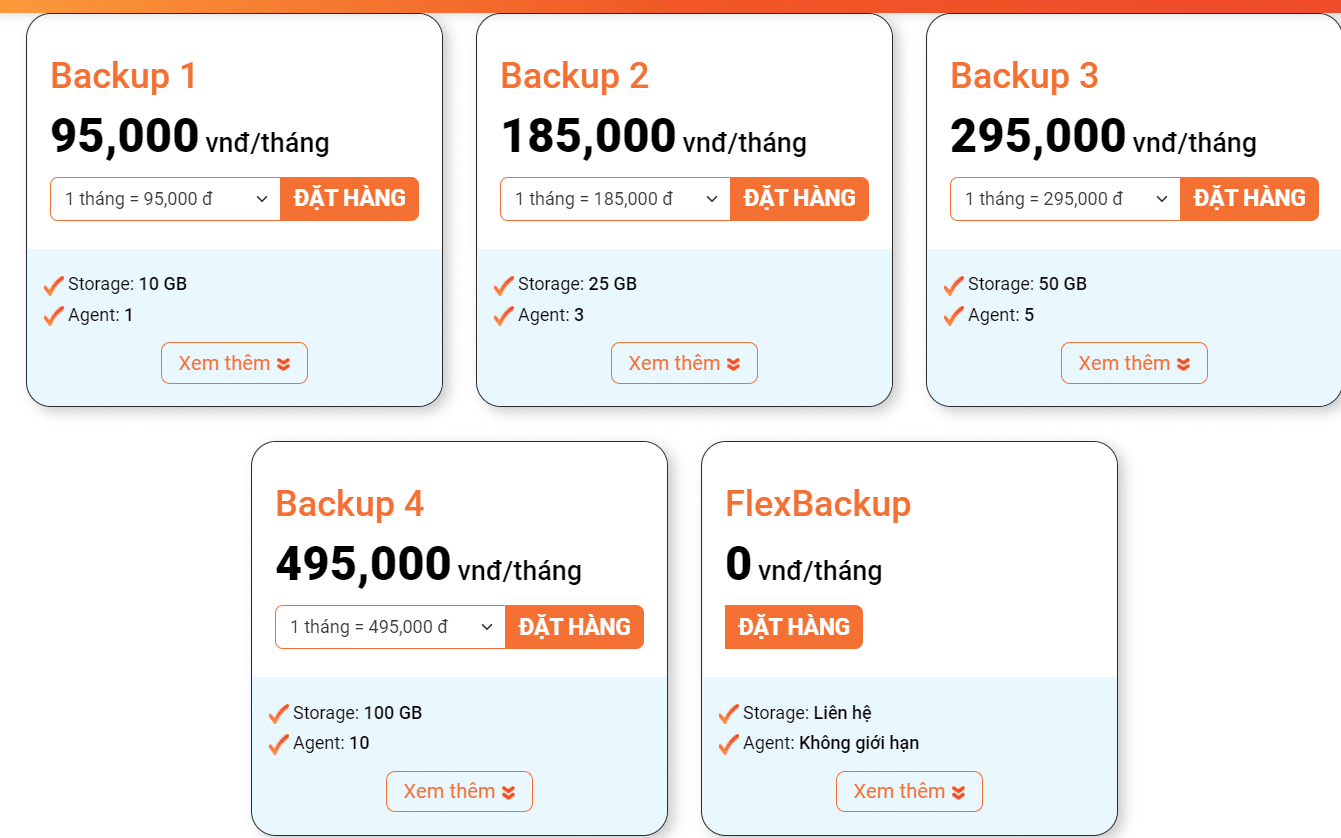The width and height of the screenshot is (1341, 838).
Task: Open the Backup 4 billing period dropdown
Action: click(x=391, y=627)
